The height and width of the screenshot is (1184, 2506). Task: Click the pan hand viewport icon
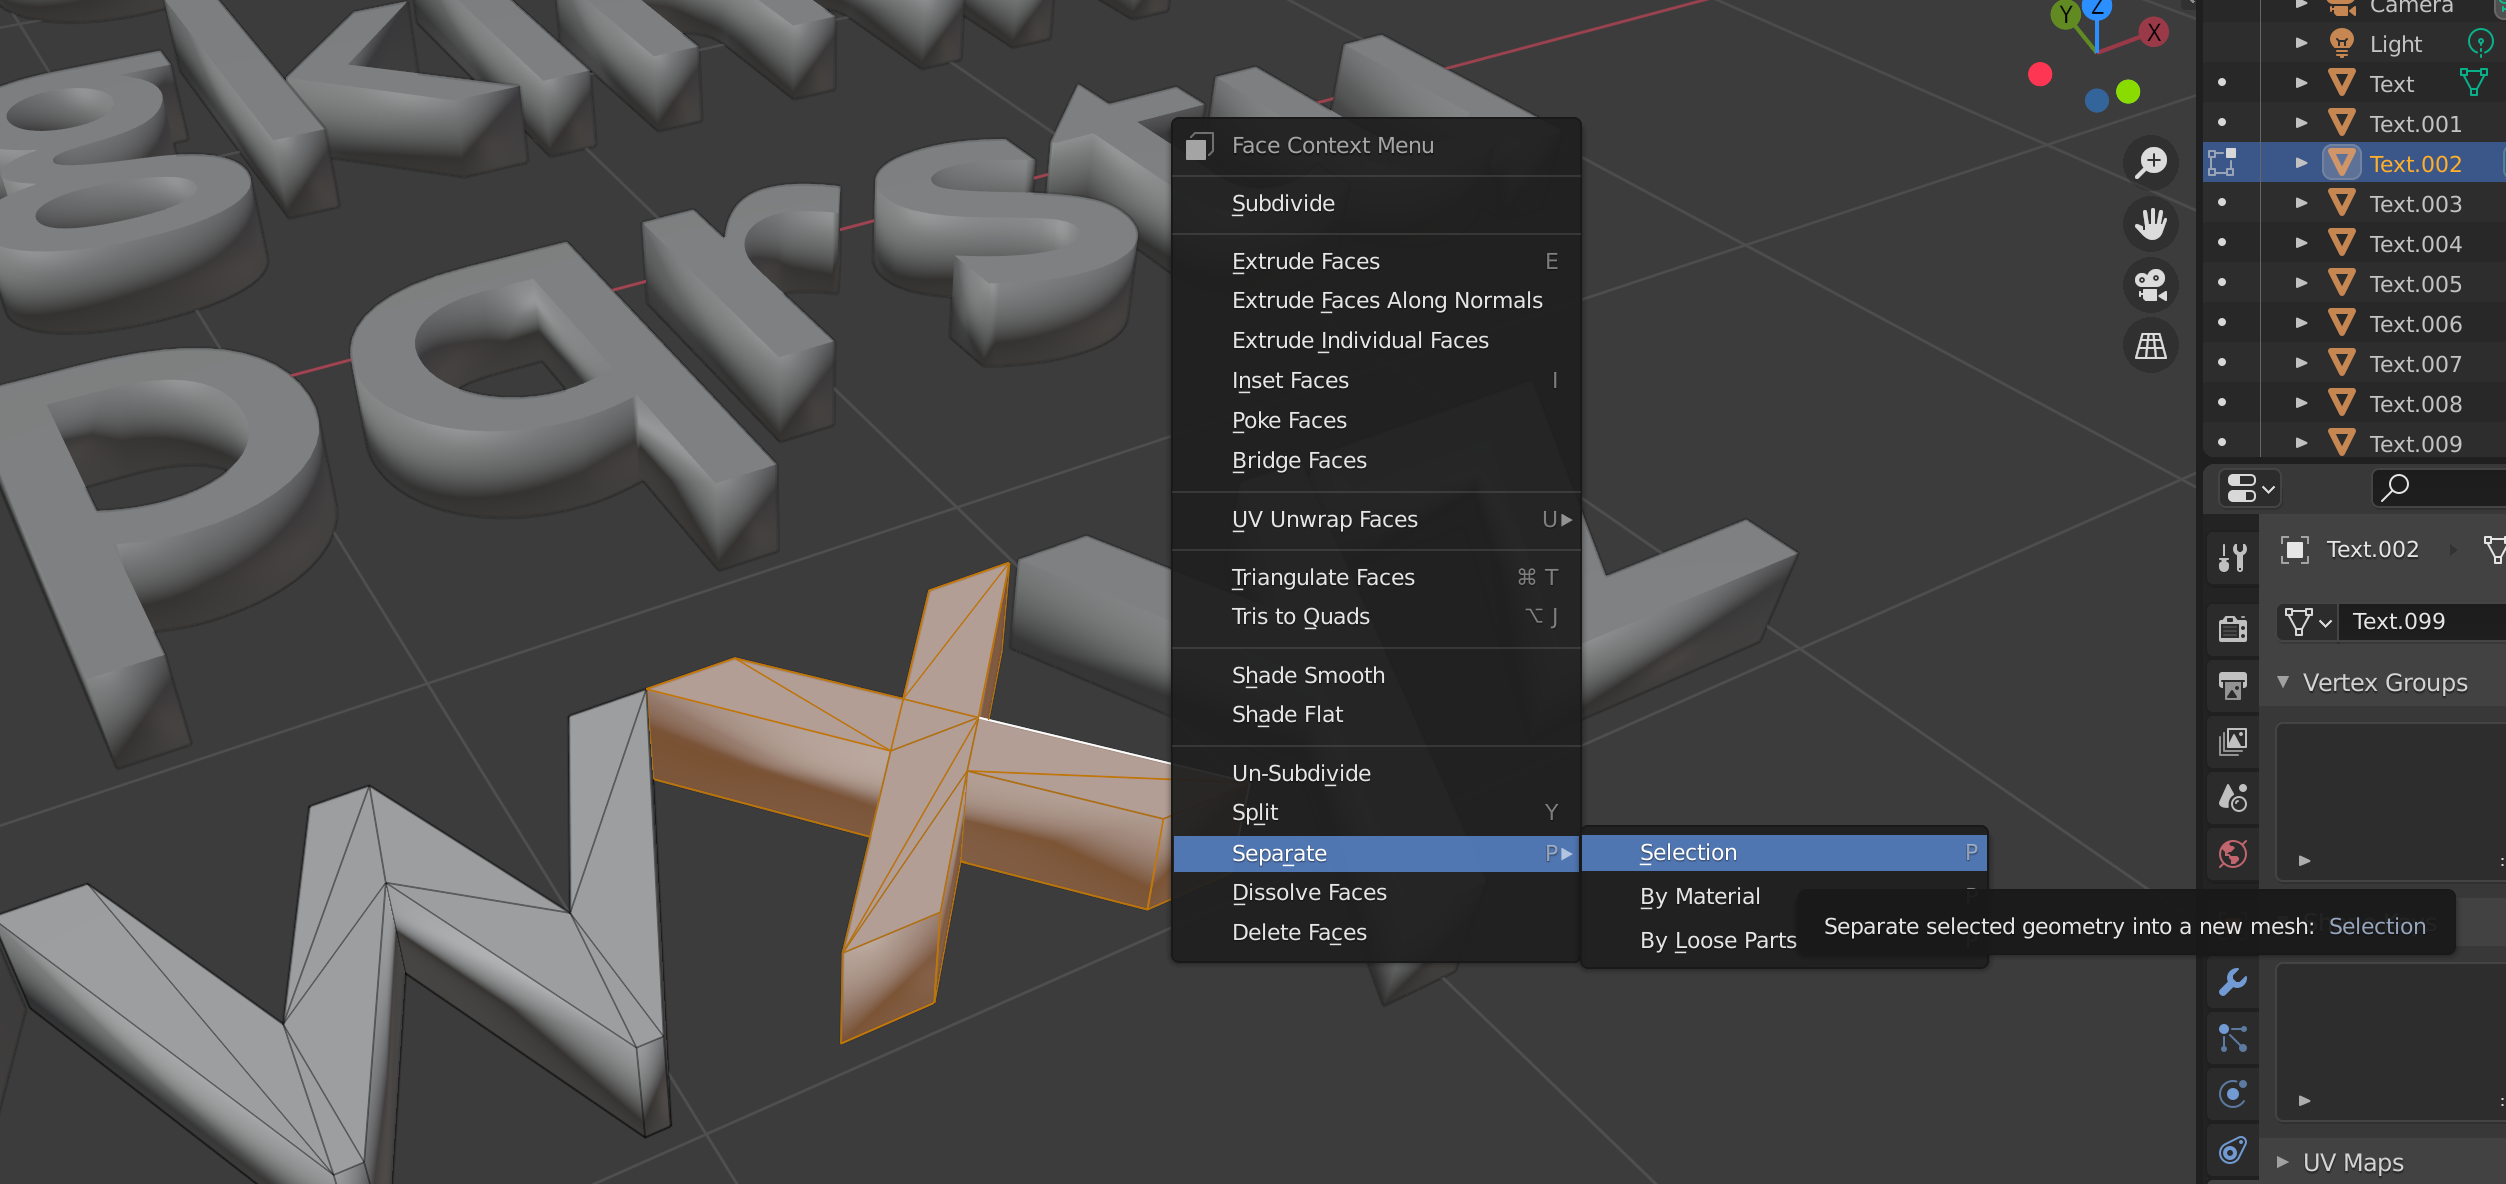click(x=2150, y=224)
